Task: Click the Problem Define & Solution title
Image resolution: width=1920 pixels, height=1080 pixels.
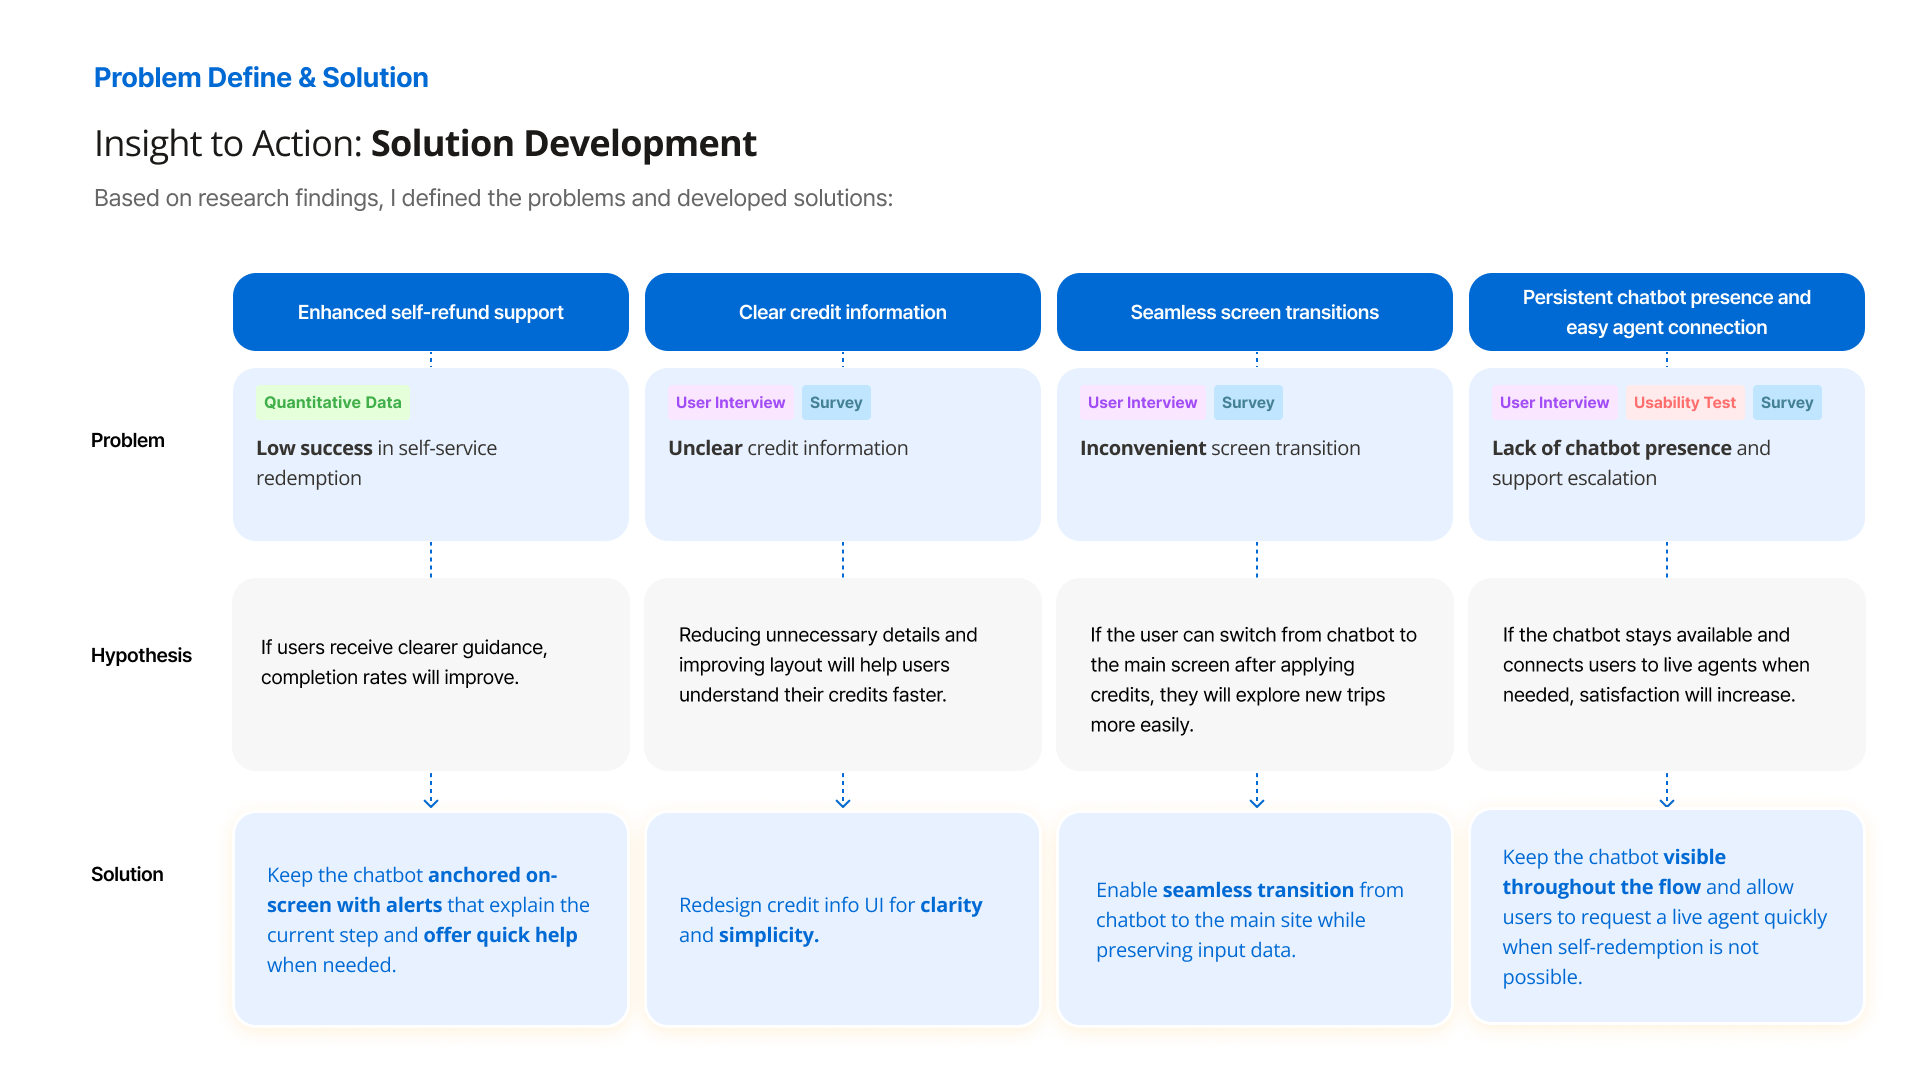Action: tap(261, 78)
